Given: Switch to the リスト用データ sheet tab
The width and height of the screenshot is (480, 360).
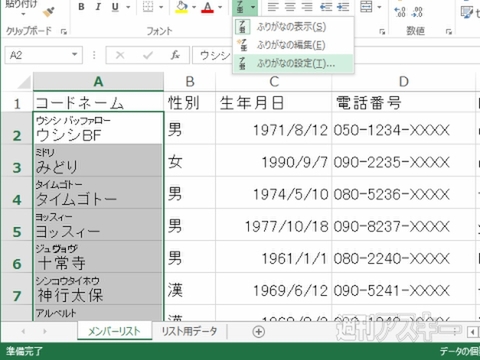Looking at the screenshot, I should click(x=189, y=331).
